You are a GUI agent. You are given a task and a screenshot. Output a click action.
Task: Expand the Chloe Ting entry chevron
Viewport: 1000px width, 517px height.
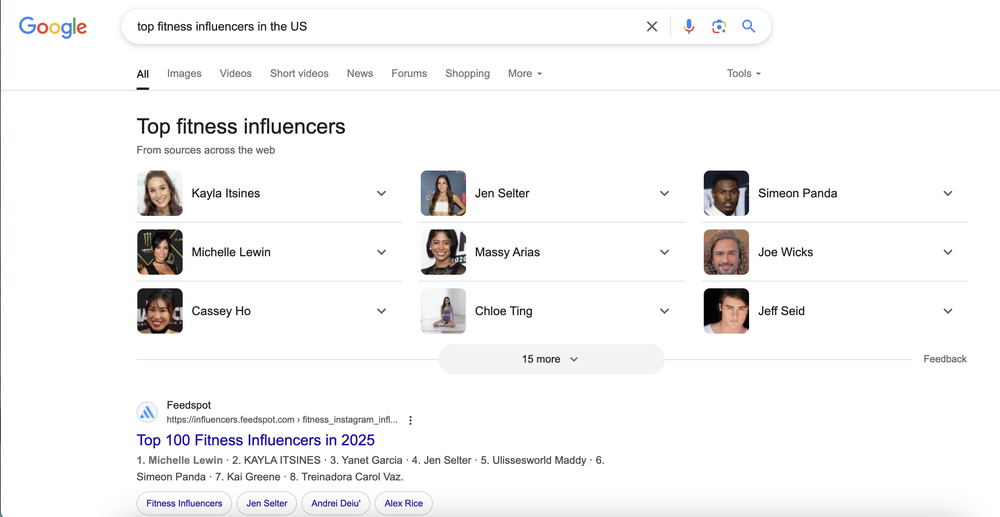pos(665,311)
